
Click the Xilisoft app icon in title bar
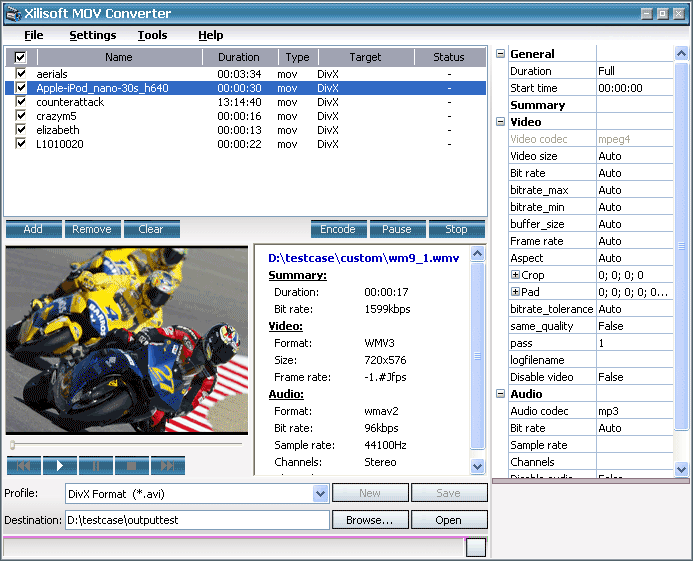coord(13,14)
